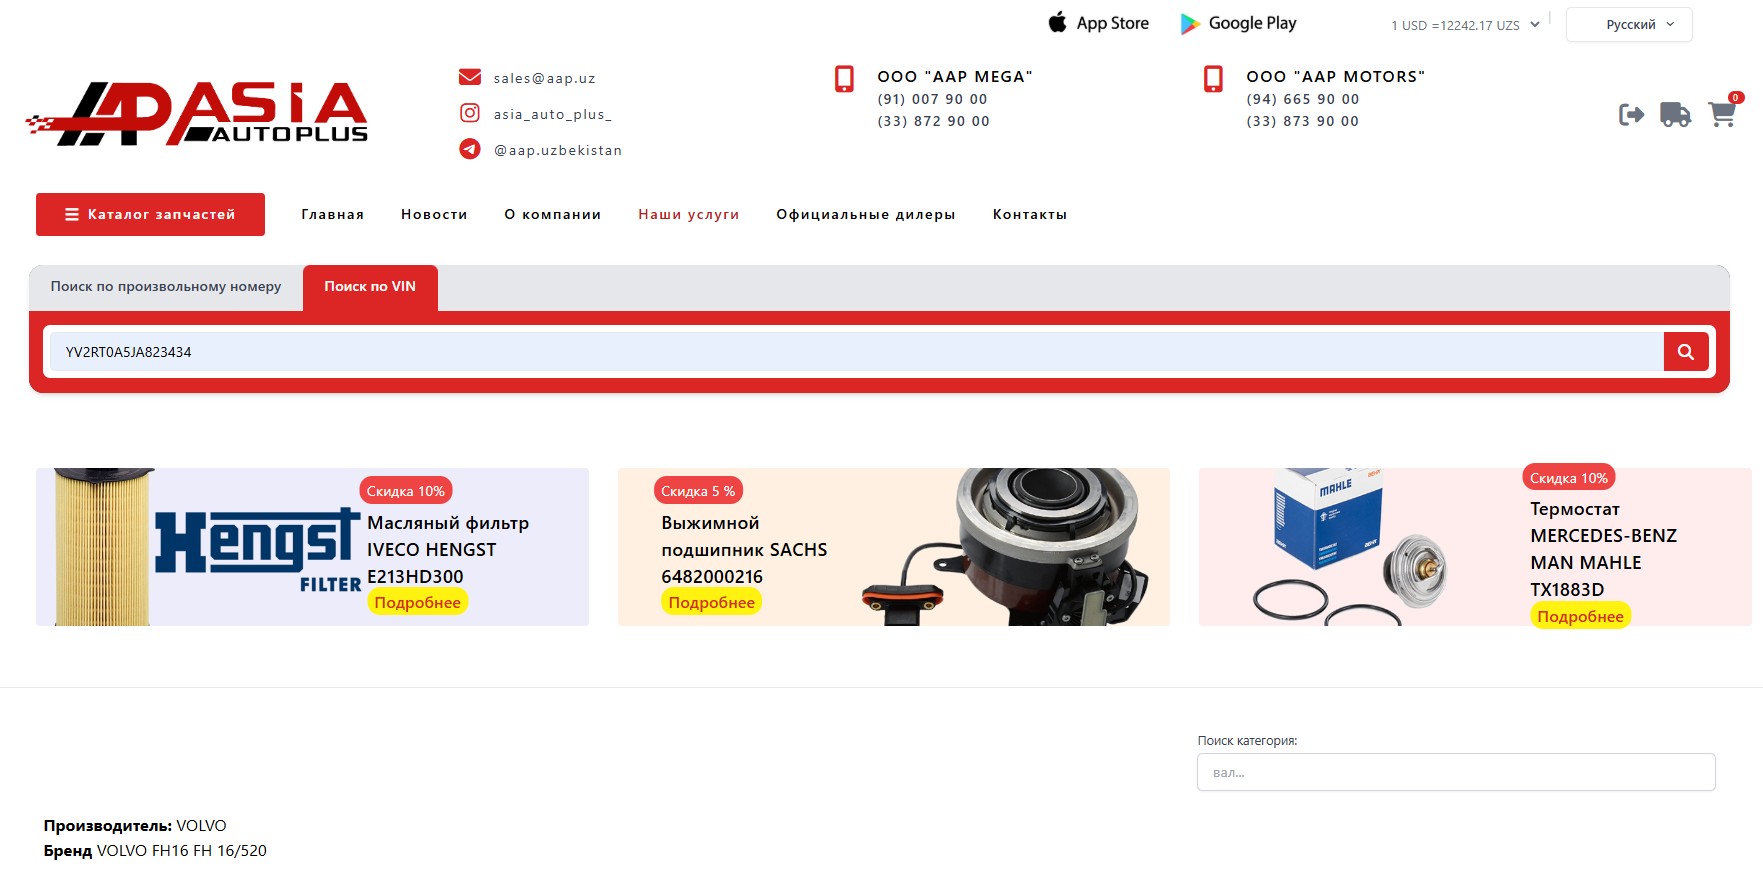Click the magnifier search button
Screen dimensions: 1763x878
(1685, 352)
